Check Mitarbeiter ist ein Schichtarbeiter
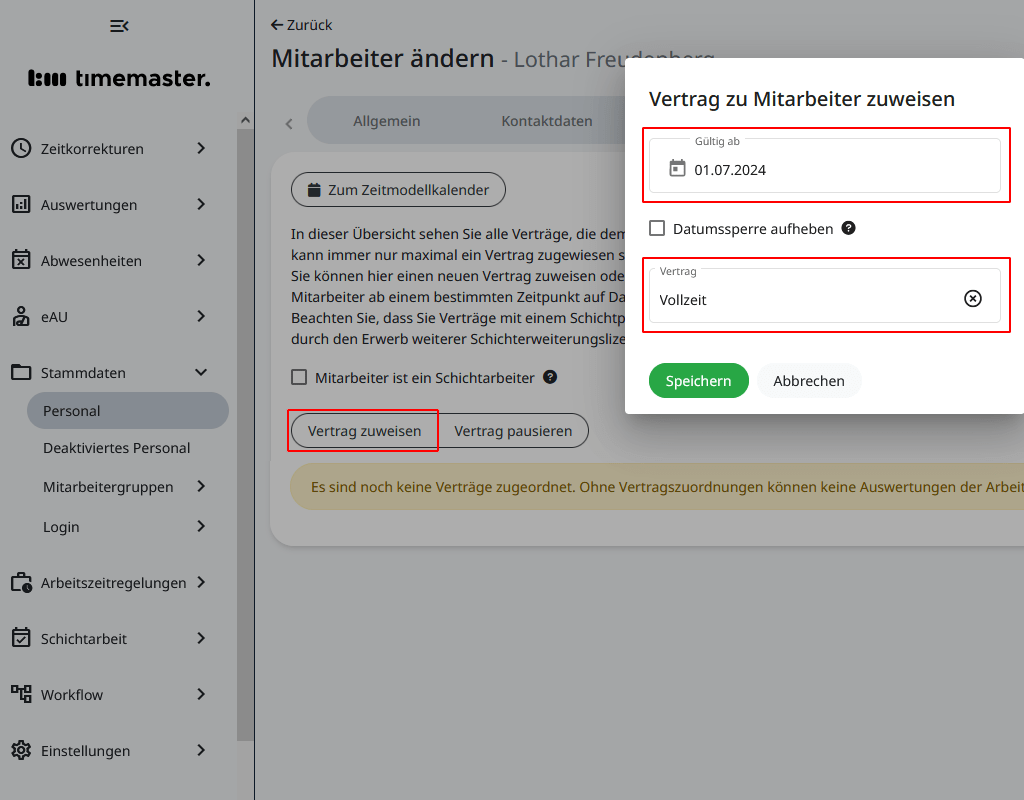 [297, 377]
